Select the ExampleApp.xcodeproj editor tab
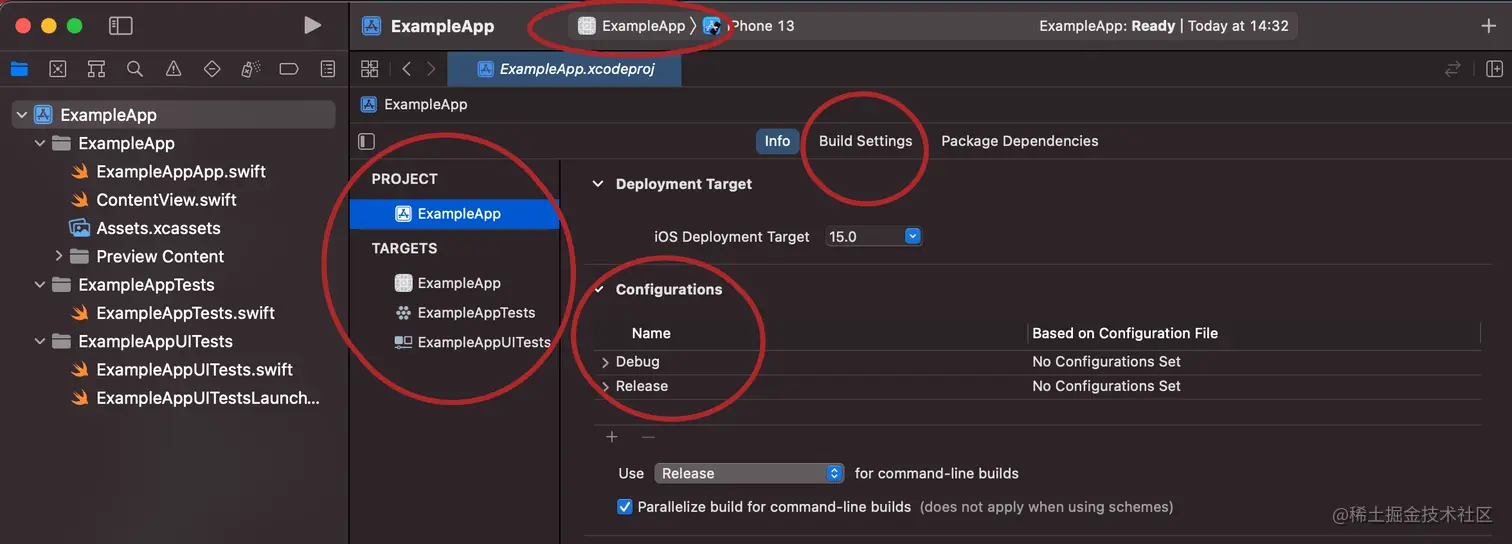This screenshot has height=544, width=1512. coord(564,69)
